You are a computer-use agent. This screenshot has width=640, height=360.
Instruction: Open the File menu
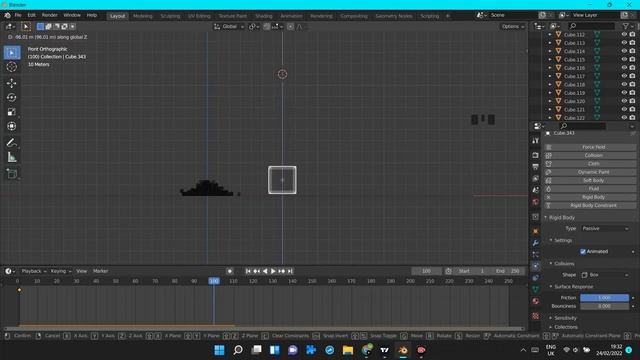tap(18, 16)
